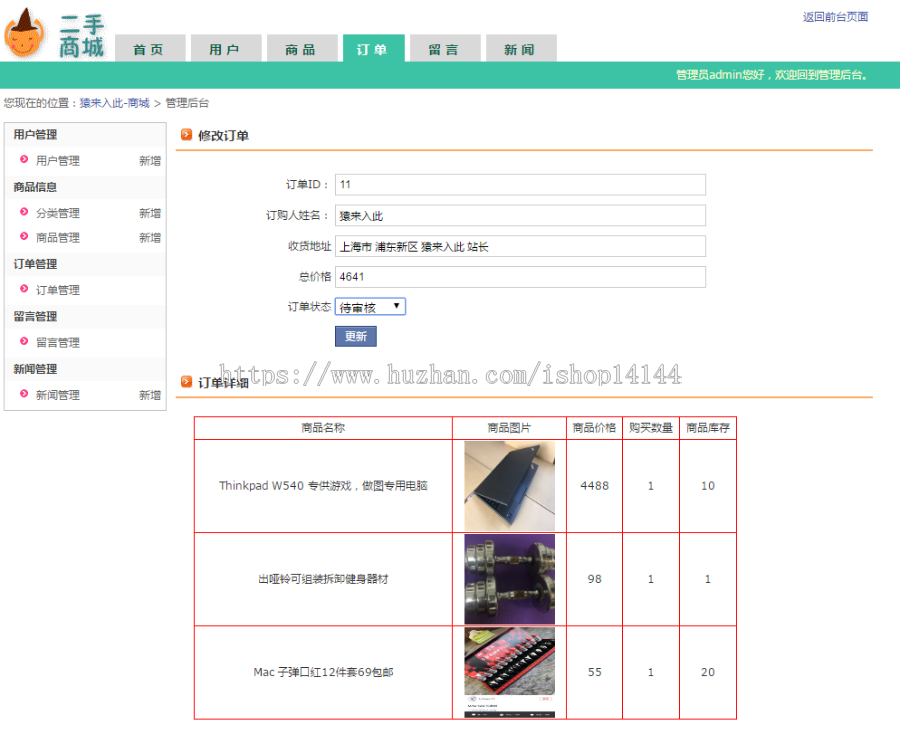Click 新增 next to 商品管理

[150, 238]
